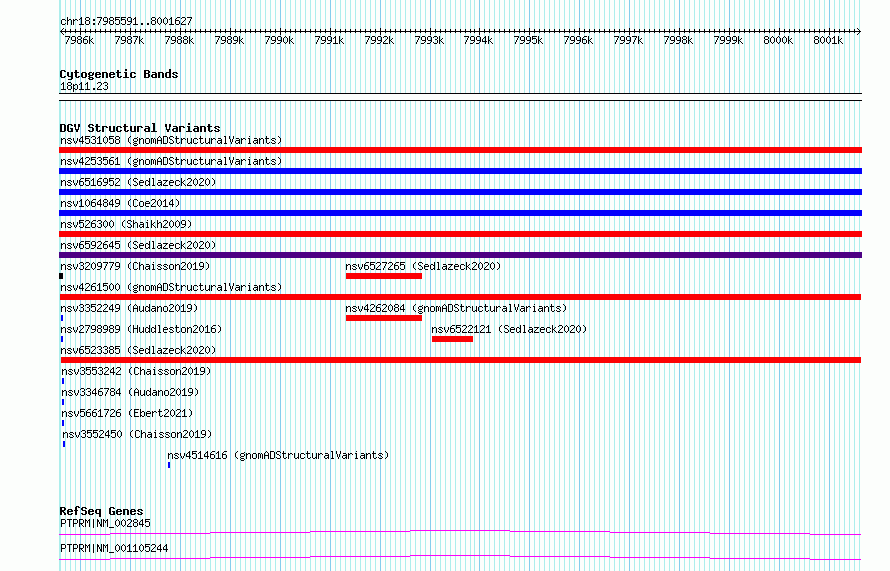This screenshot has width=890, height=571.
Task: Select the red bar beneath nsv6523385
Action: coord(461,360)
